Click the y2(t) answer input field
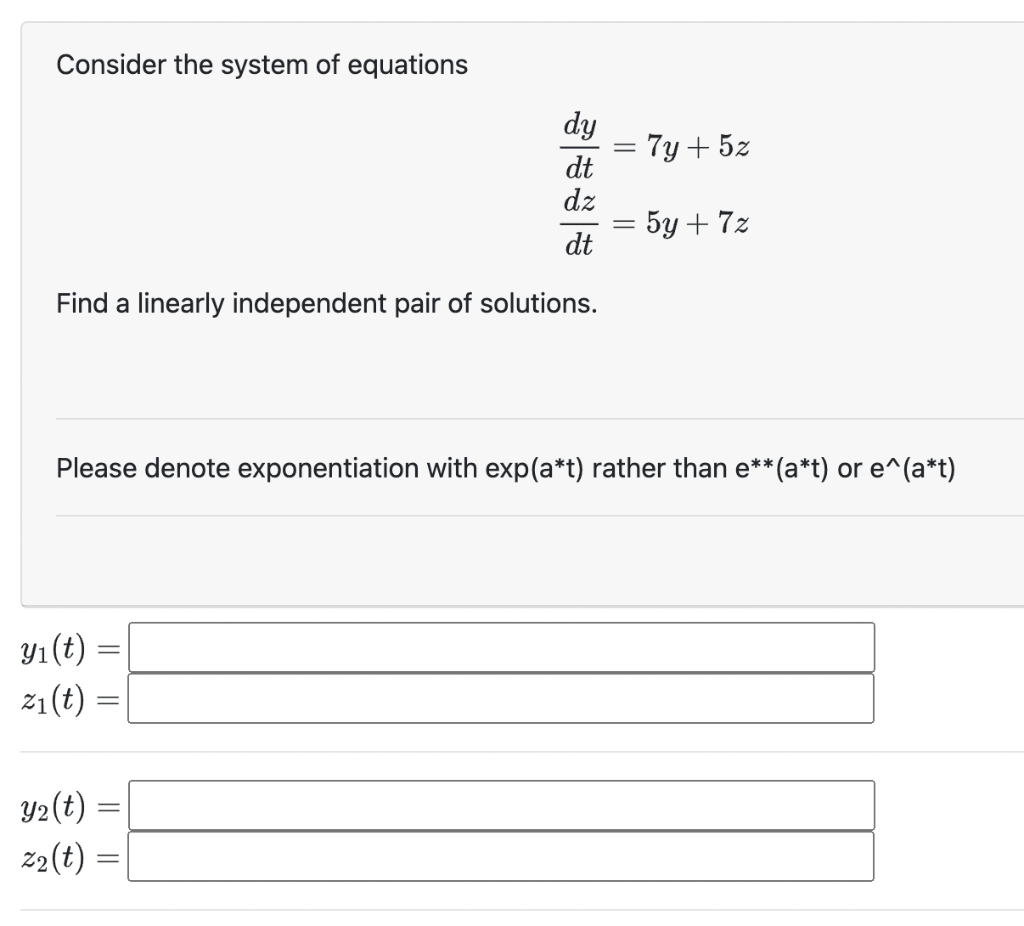 pos(500,805)
